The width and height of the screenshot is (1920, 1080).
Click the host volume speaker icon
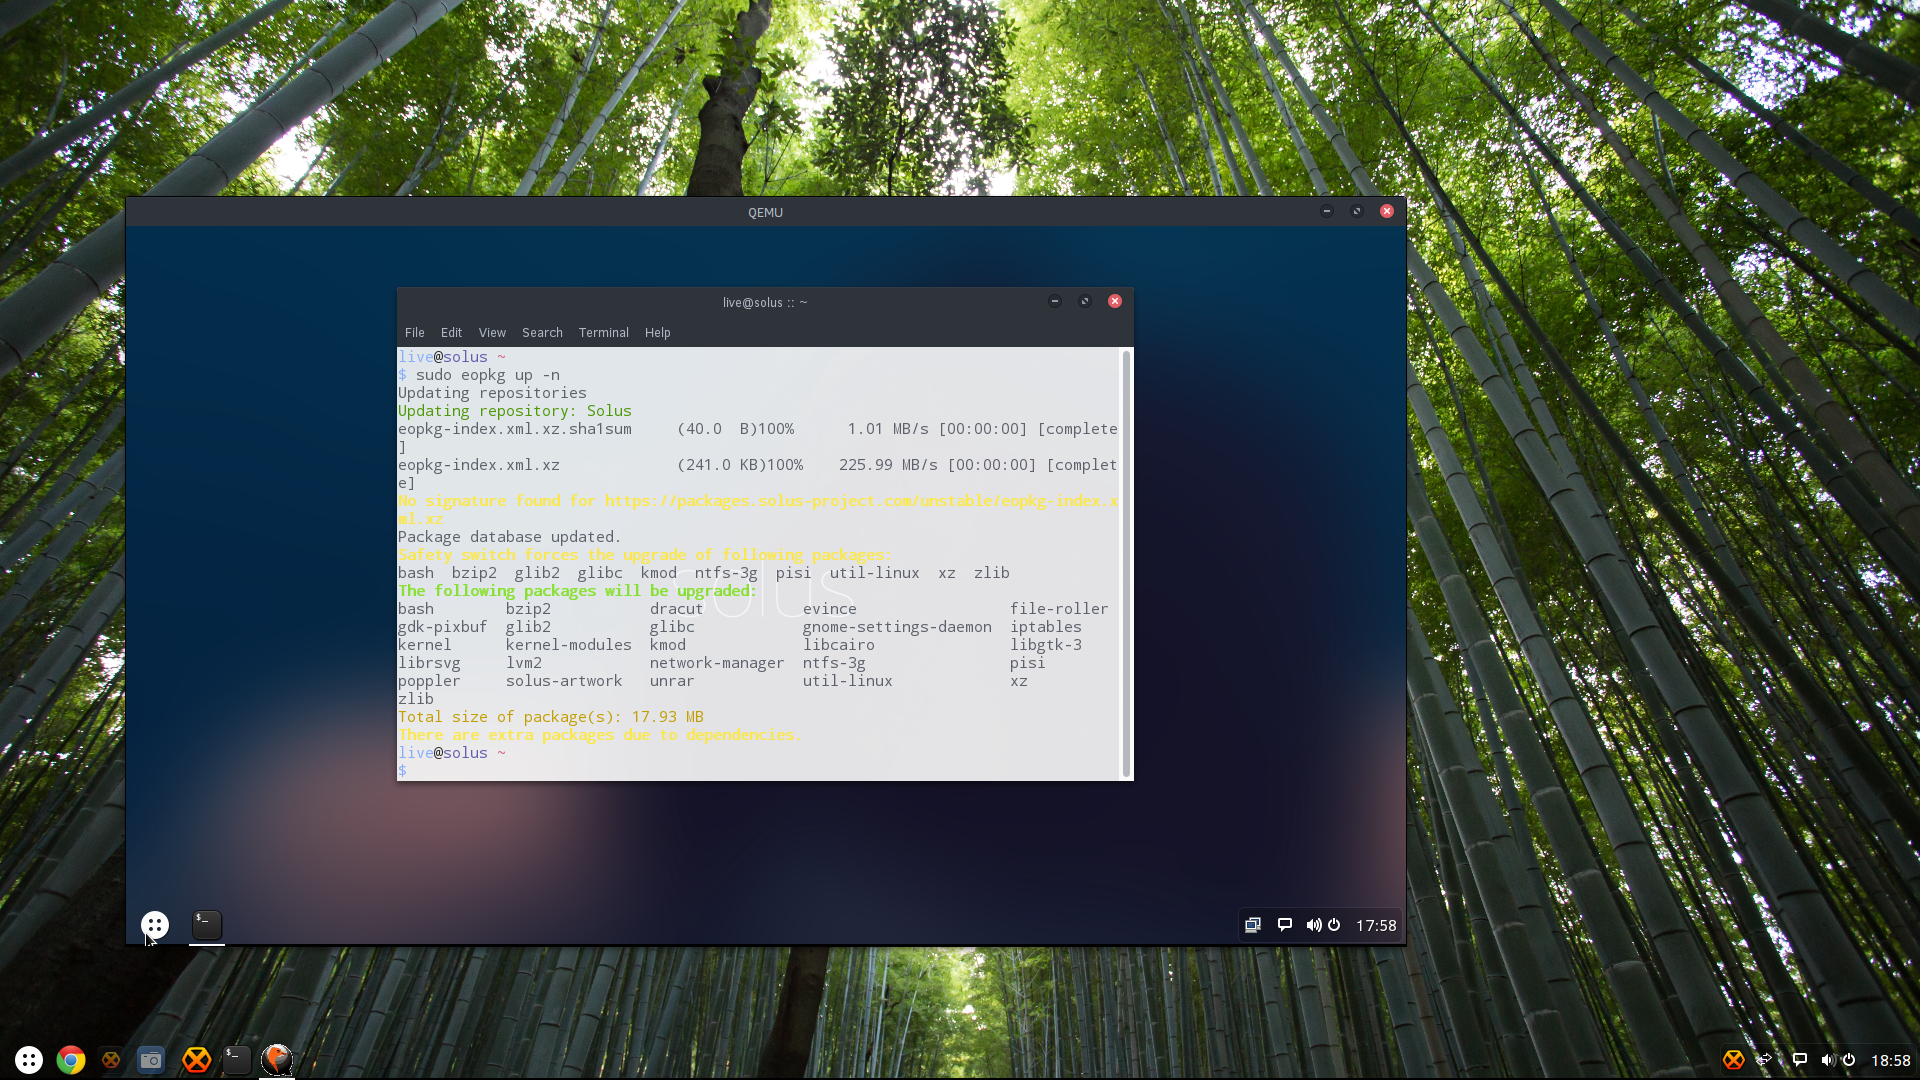(1827, 1060)
